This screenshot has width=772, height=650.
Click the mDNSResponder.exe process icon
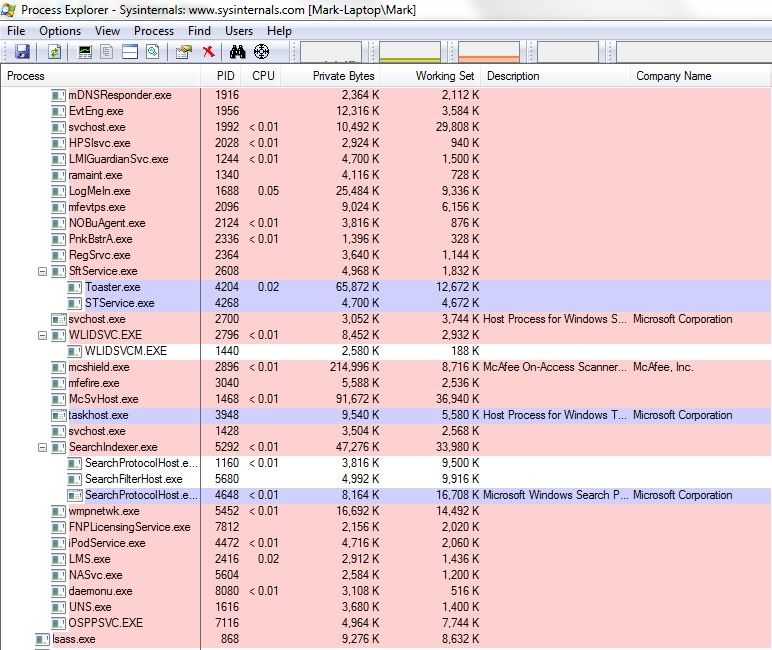tap(58, 95)
